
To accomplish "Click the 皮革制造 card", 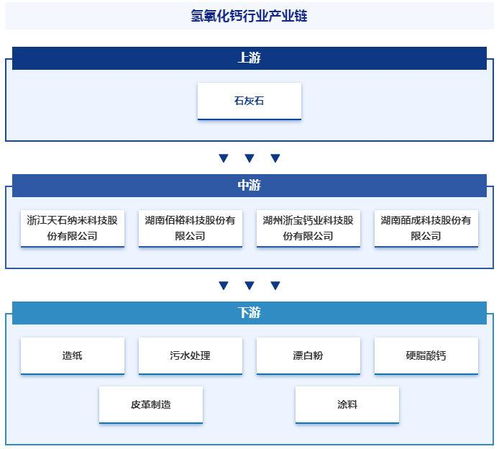I will click(151, 405).
